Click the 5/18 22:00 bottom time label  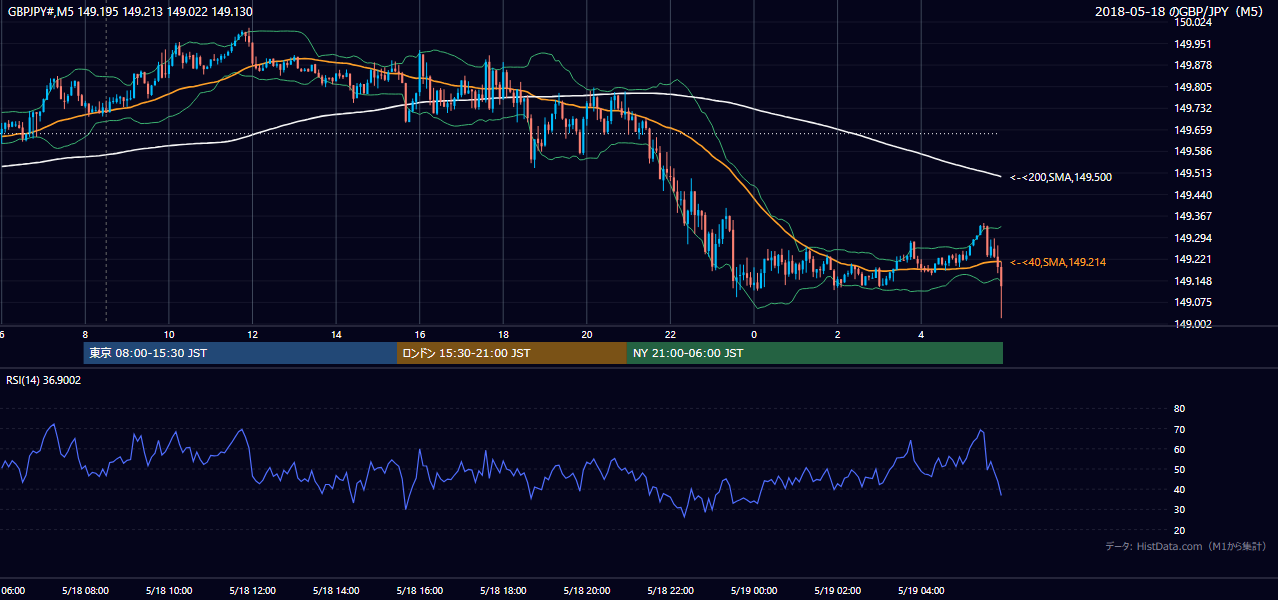pyautogui.click(x=670, y=591)
